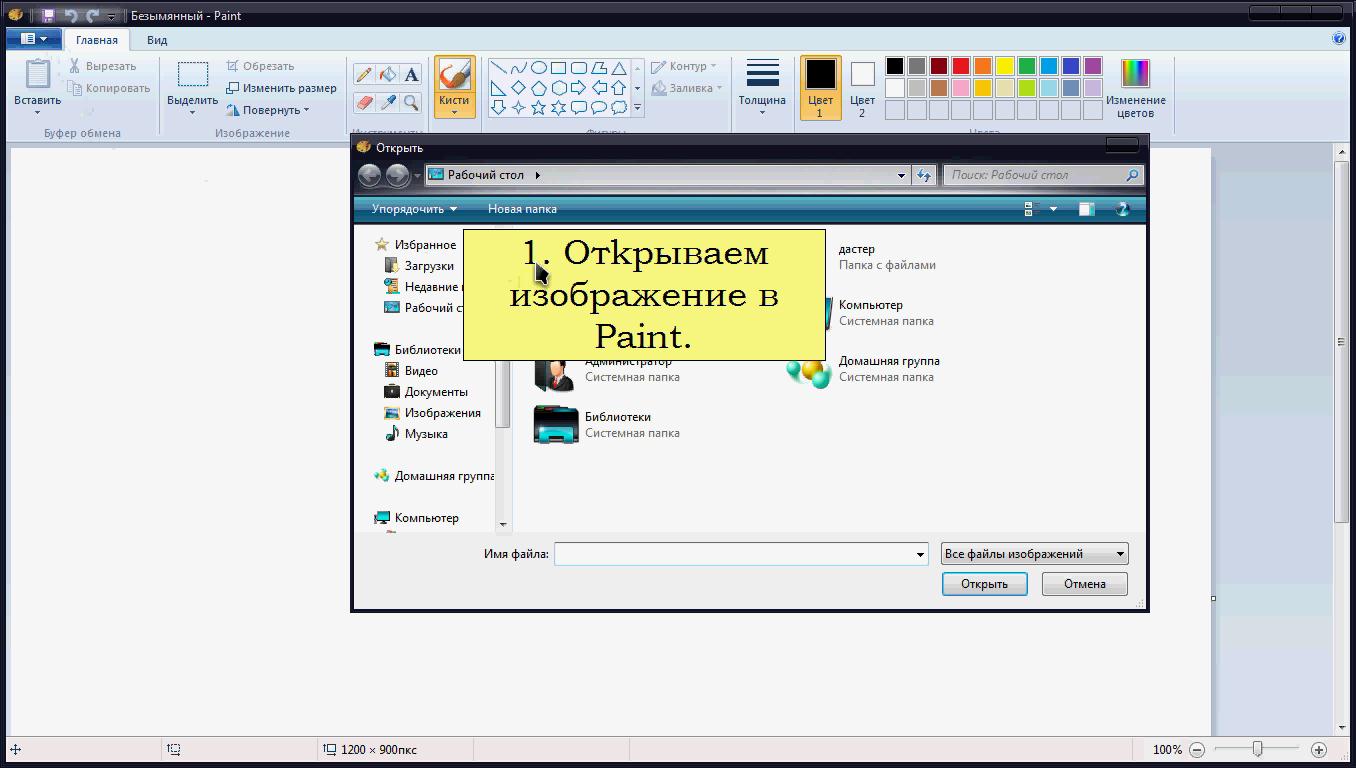1356x768 pixels.
Task: Open the Домашняя группа item in file list
Action: 863,368
